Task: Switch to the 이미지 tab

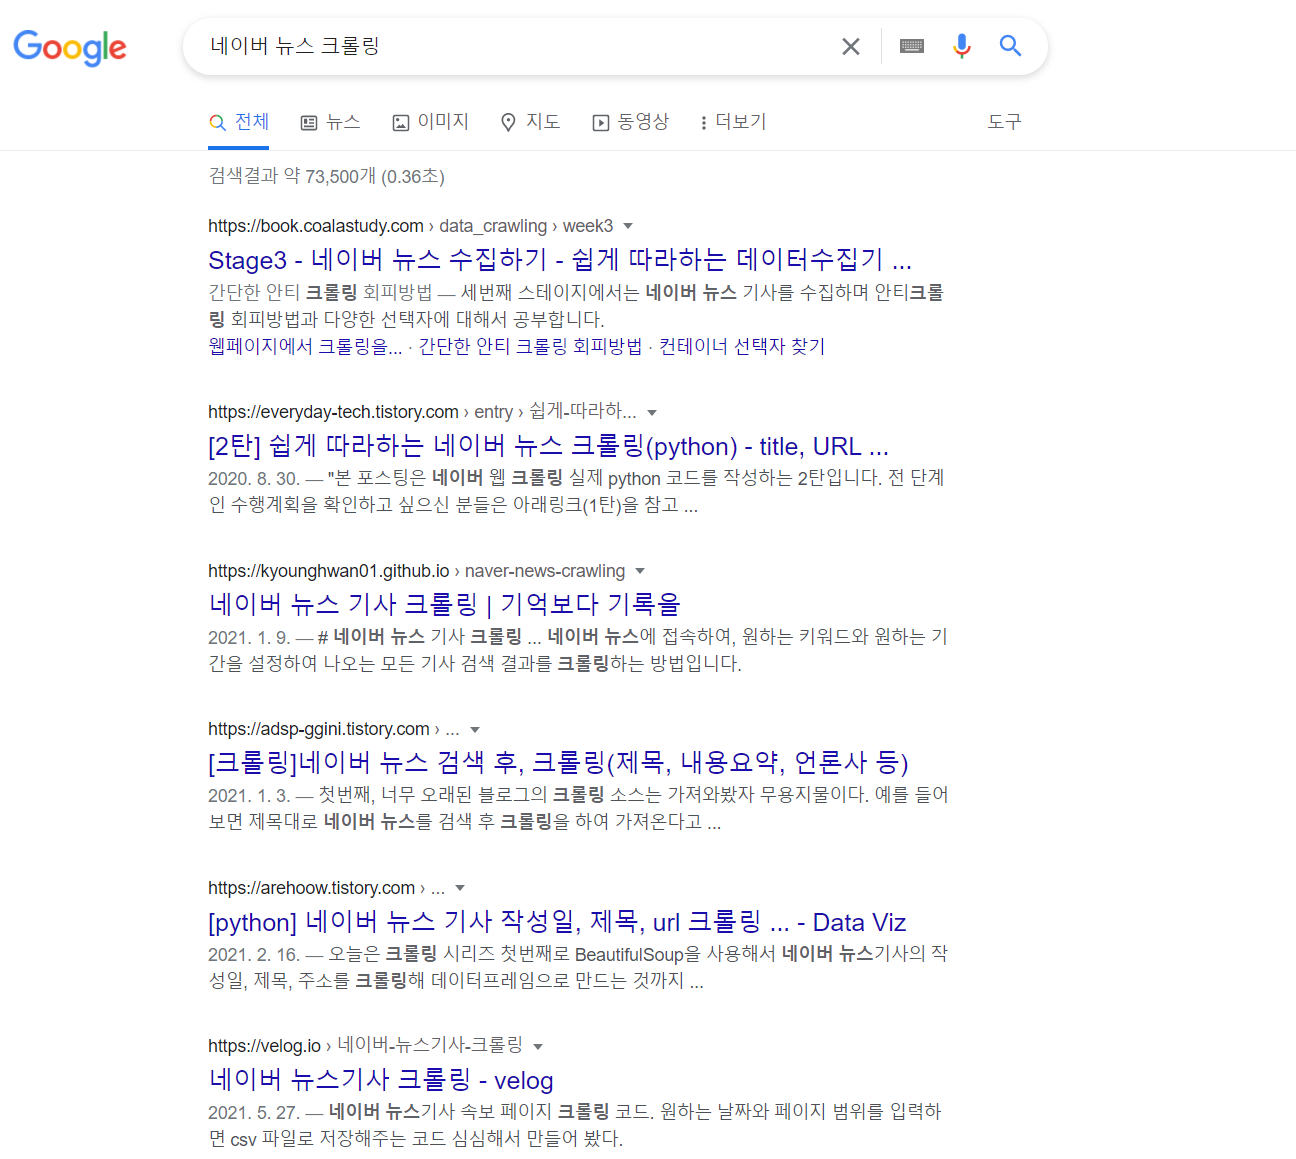Action: [x=430, y=122]
